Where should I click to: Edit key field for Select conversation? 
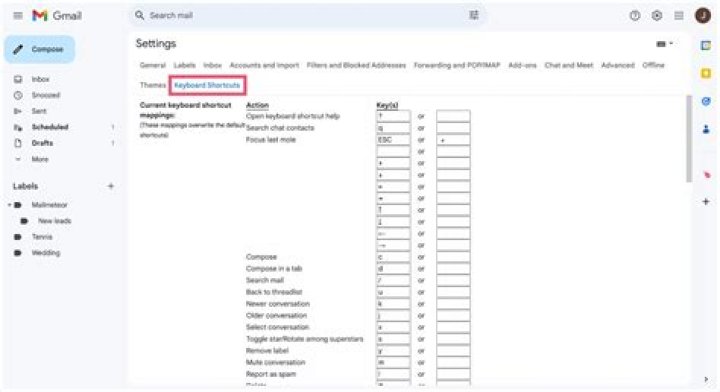(x=393, y=327)
